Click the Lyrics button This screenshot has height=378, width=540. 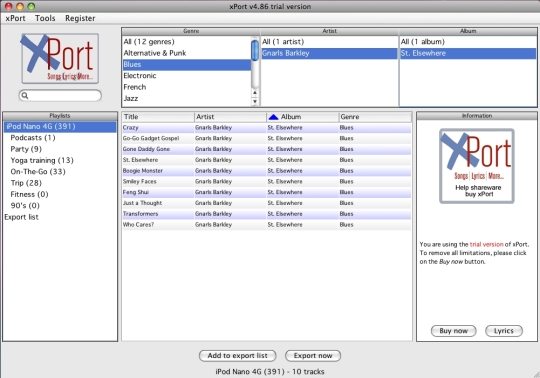coord(503,331)
